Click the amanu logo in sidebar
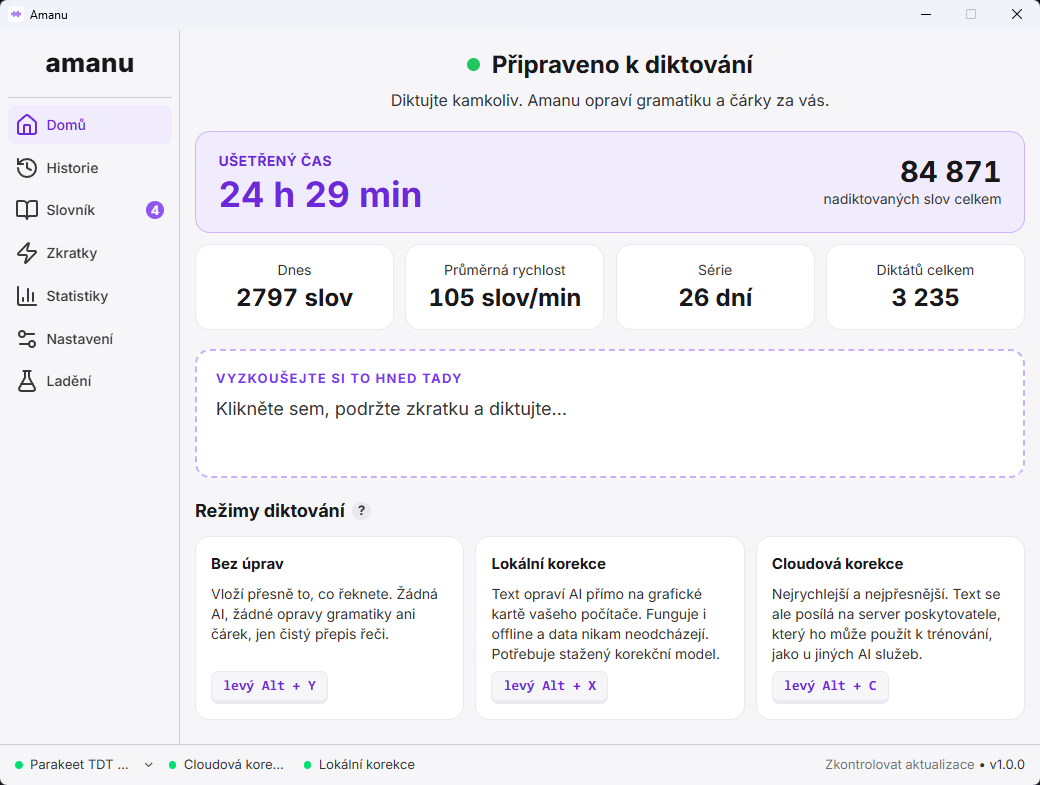 pyautogui.click(x=90, y=63)
